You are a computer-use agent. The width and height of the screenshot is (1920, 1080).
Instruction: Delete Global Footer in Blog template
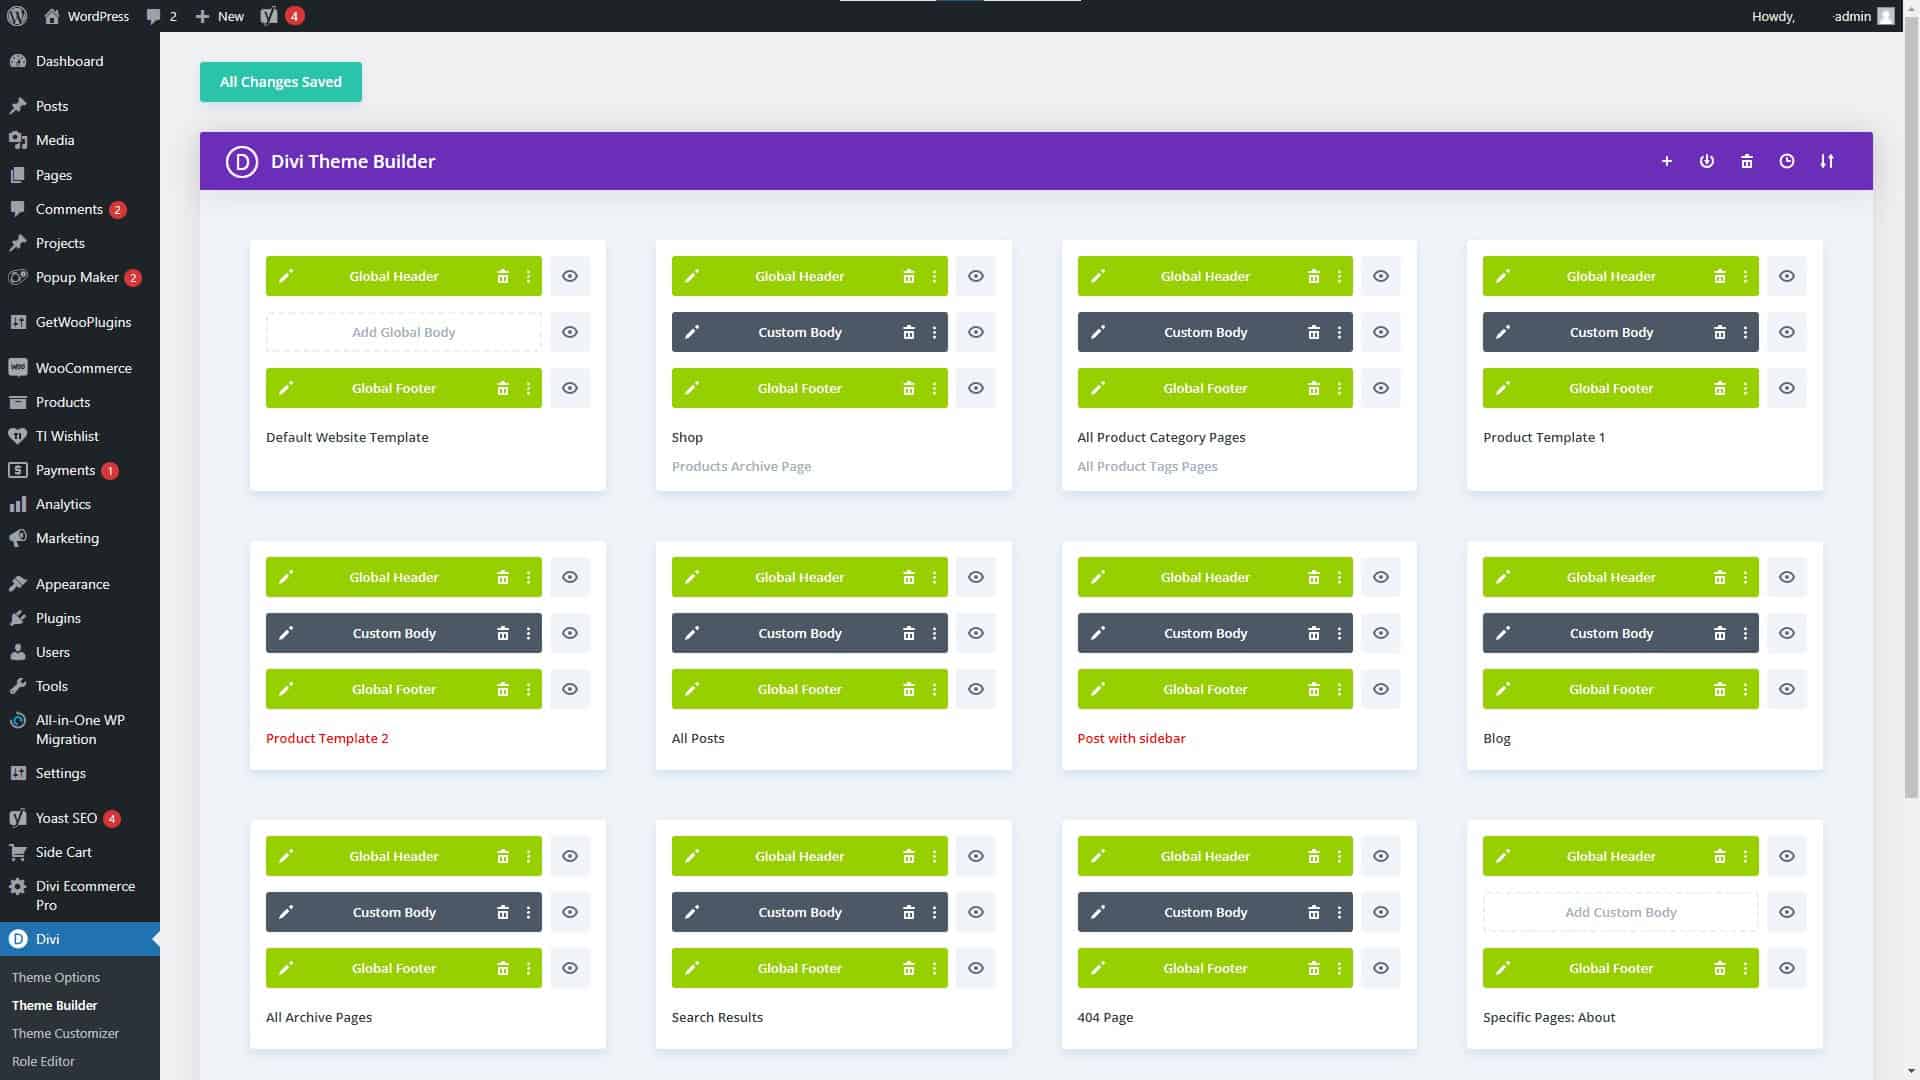1719,689
